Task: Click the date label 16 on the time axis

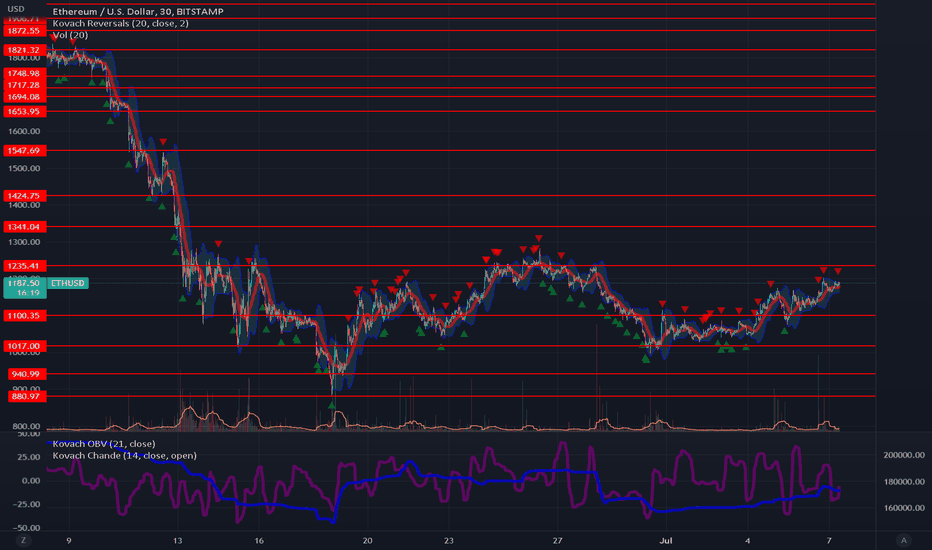Action: point(259,540)
